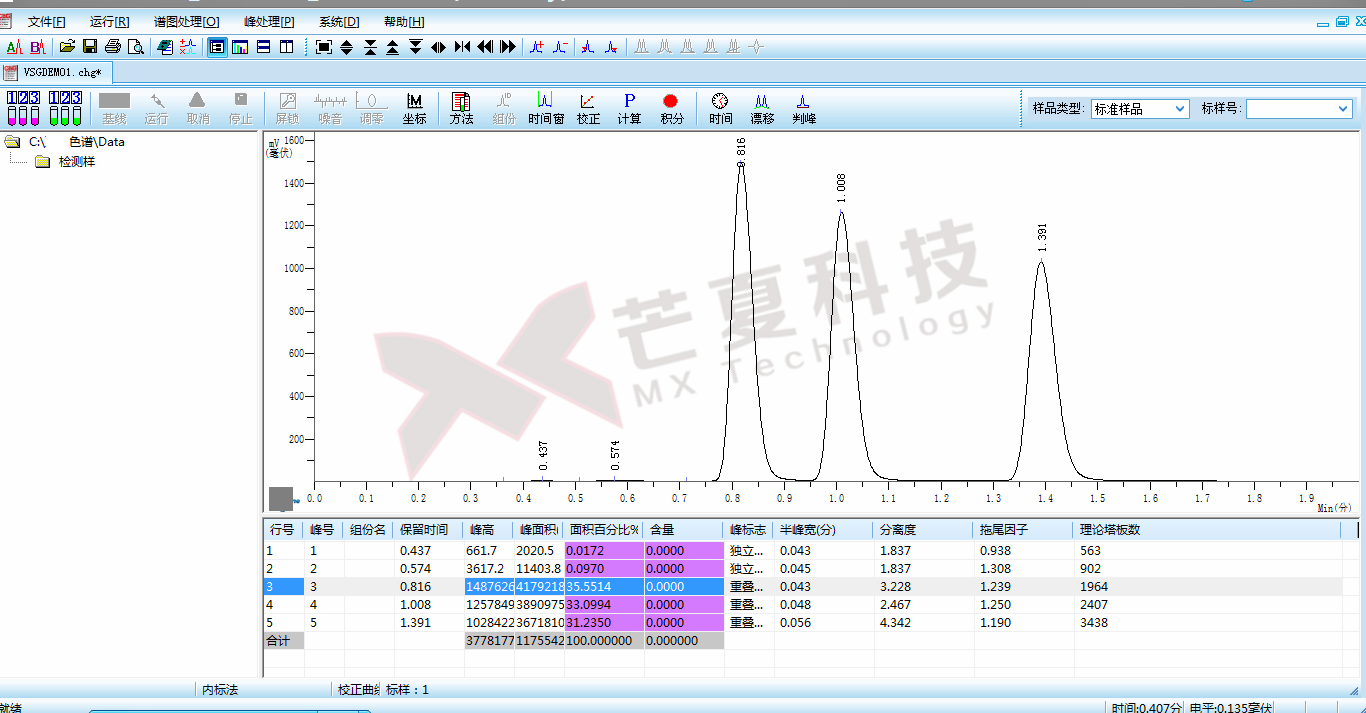The height and width of the screenshot is (713, 1366).
Task: Click the 峰高 column header
Action: (x=489, y=530)
